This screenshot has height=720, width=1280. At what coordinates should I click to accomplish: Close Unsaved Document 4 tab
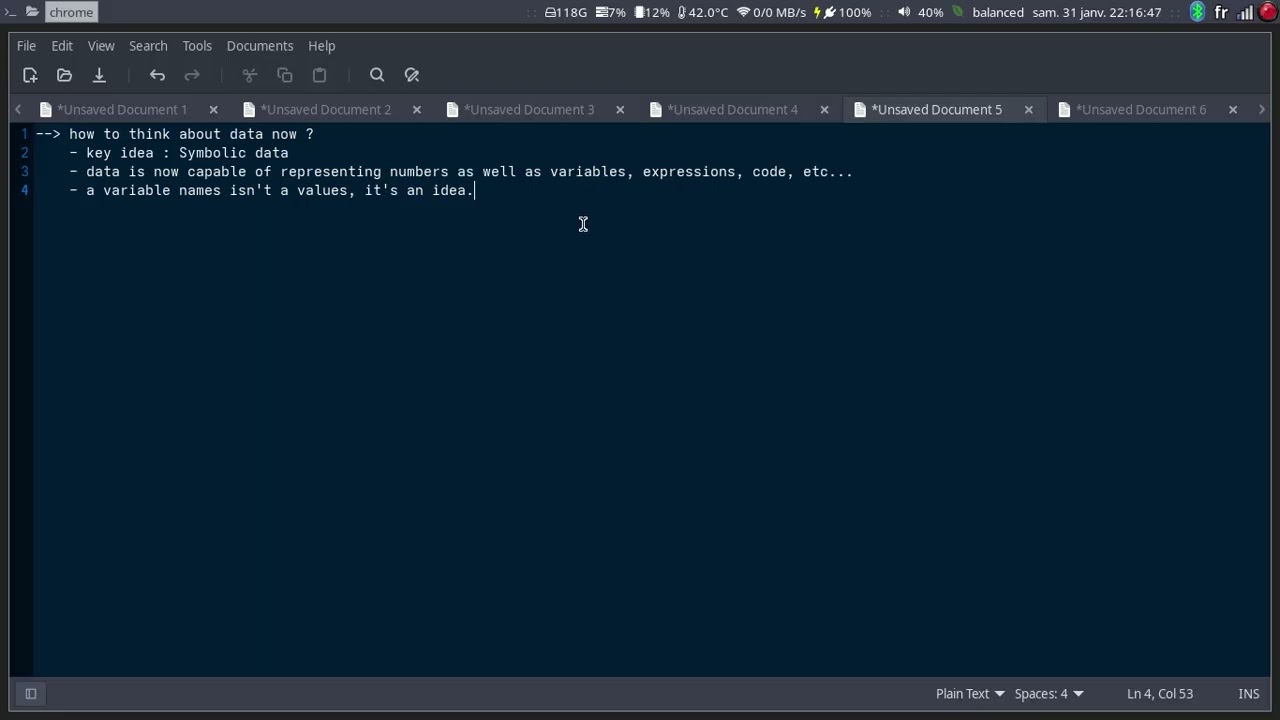tap(824, 109)
